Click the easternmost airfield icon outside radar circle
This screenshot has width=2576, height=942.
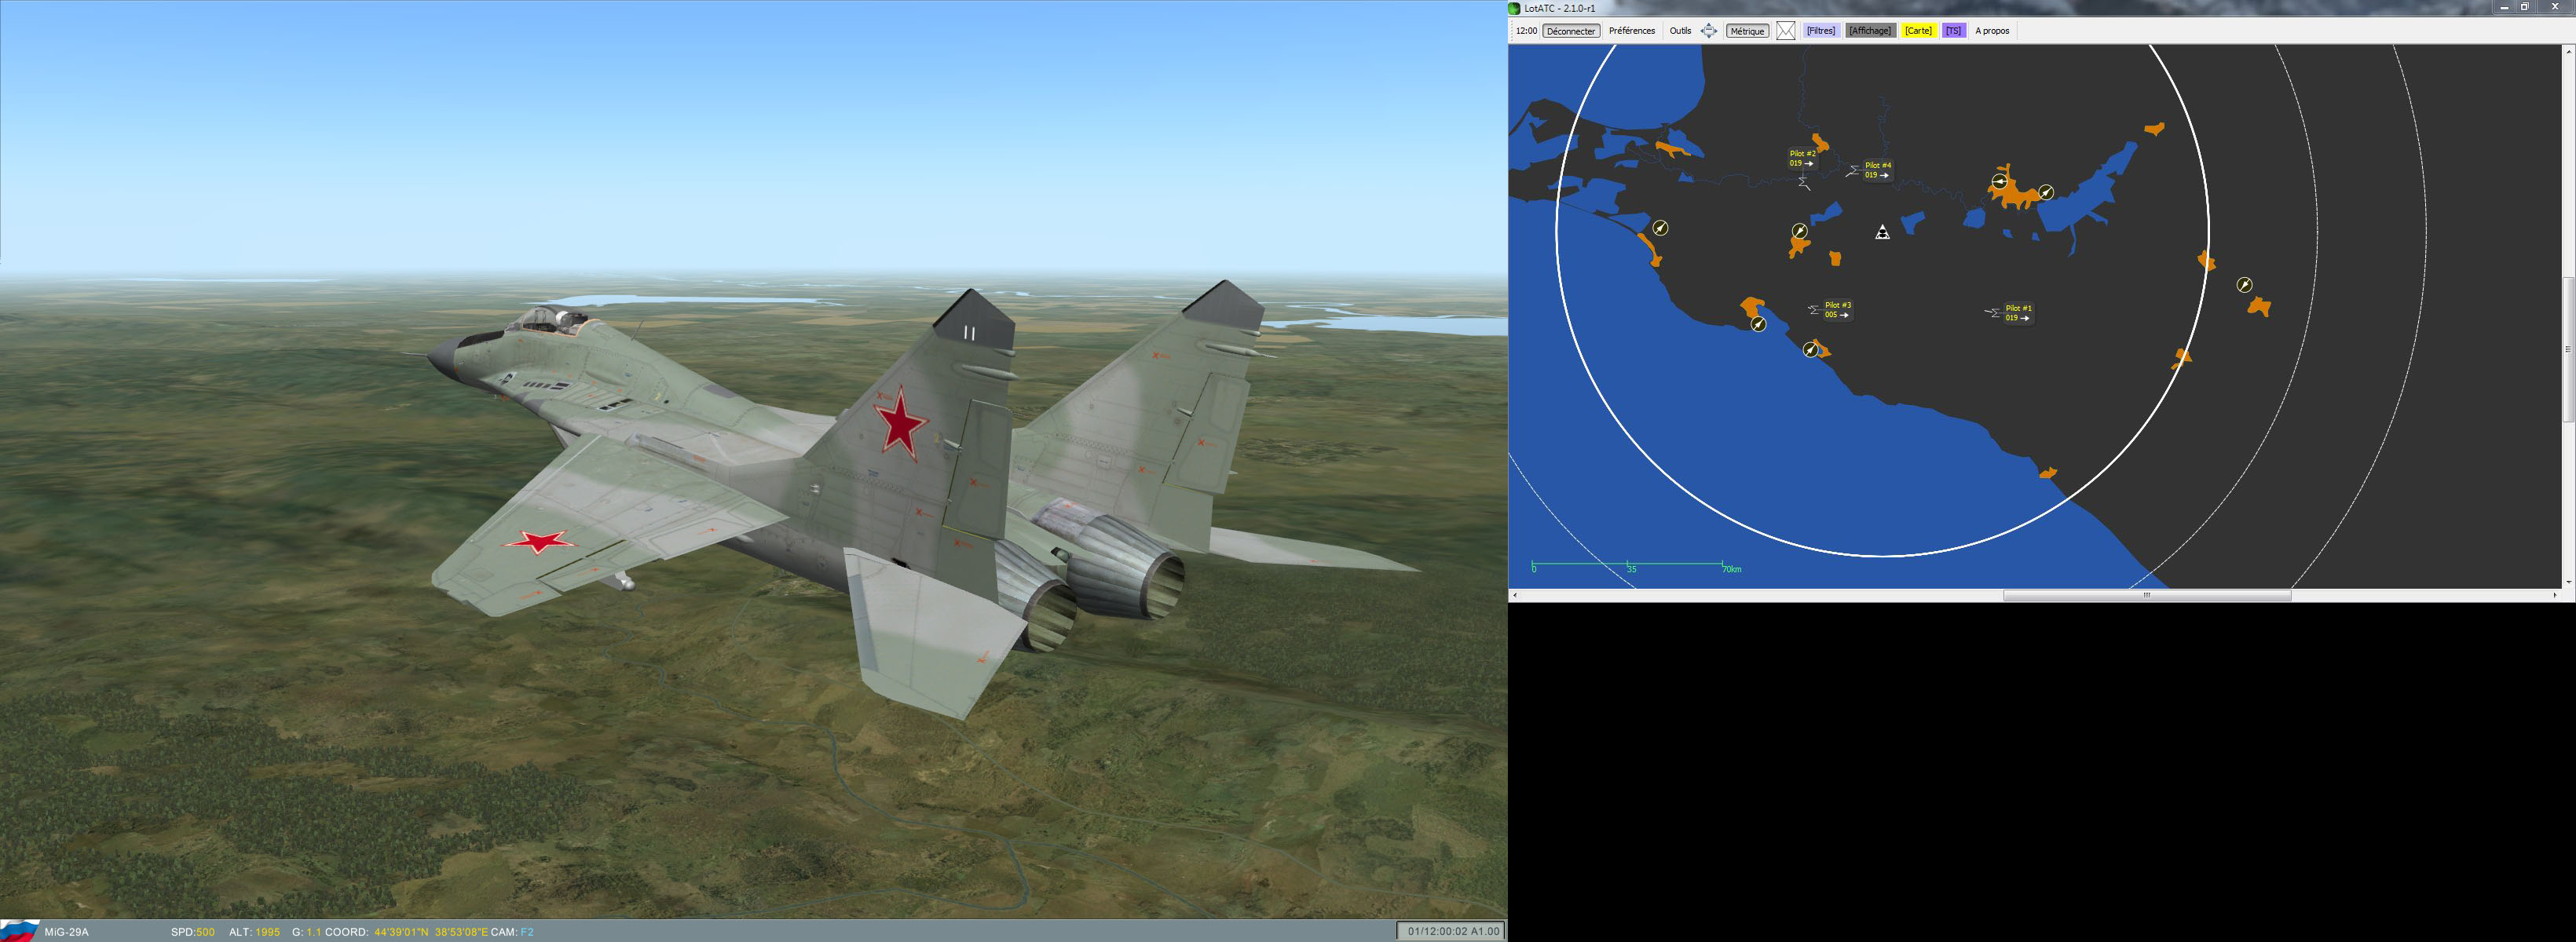pos(2244,285)
